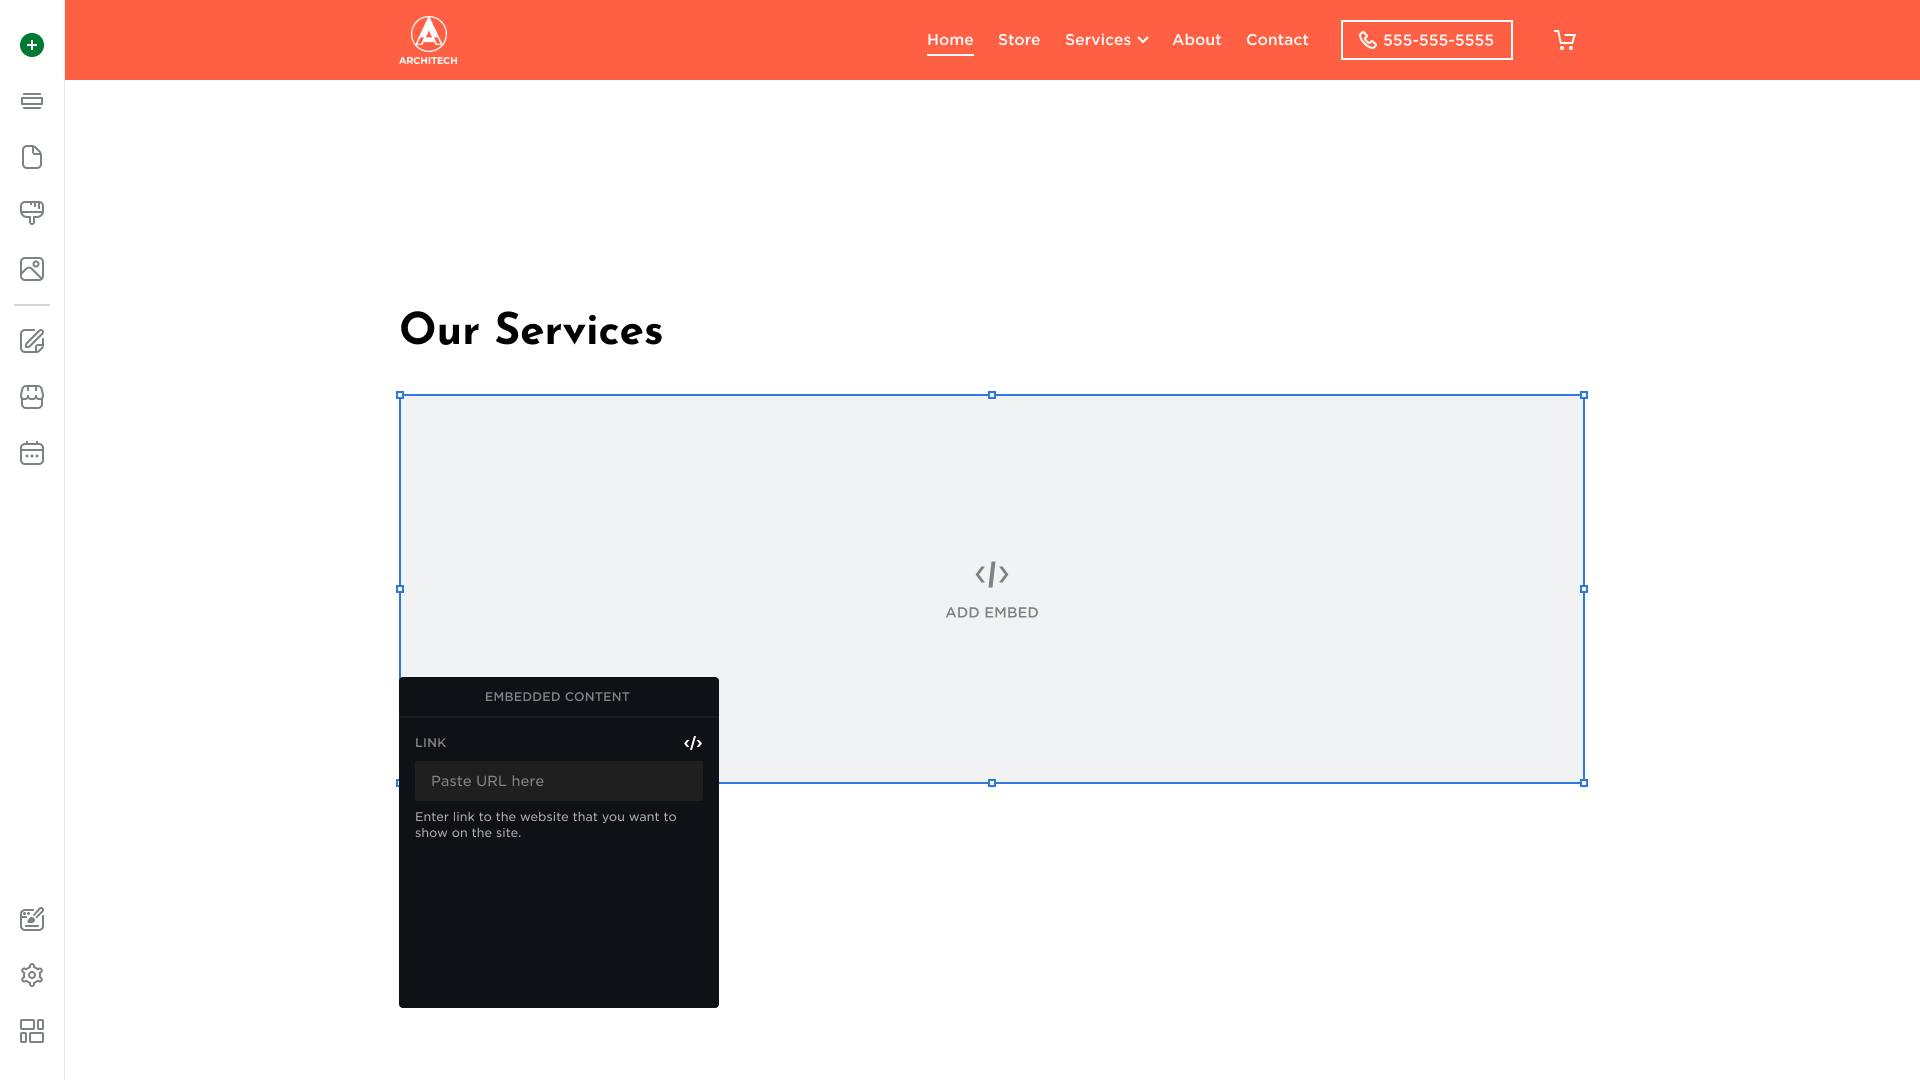Image resolution: width=1920 pixels, height=1080 pixels.
Task: Open the dashboard layout icon at bottom
Action: 32,1031
